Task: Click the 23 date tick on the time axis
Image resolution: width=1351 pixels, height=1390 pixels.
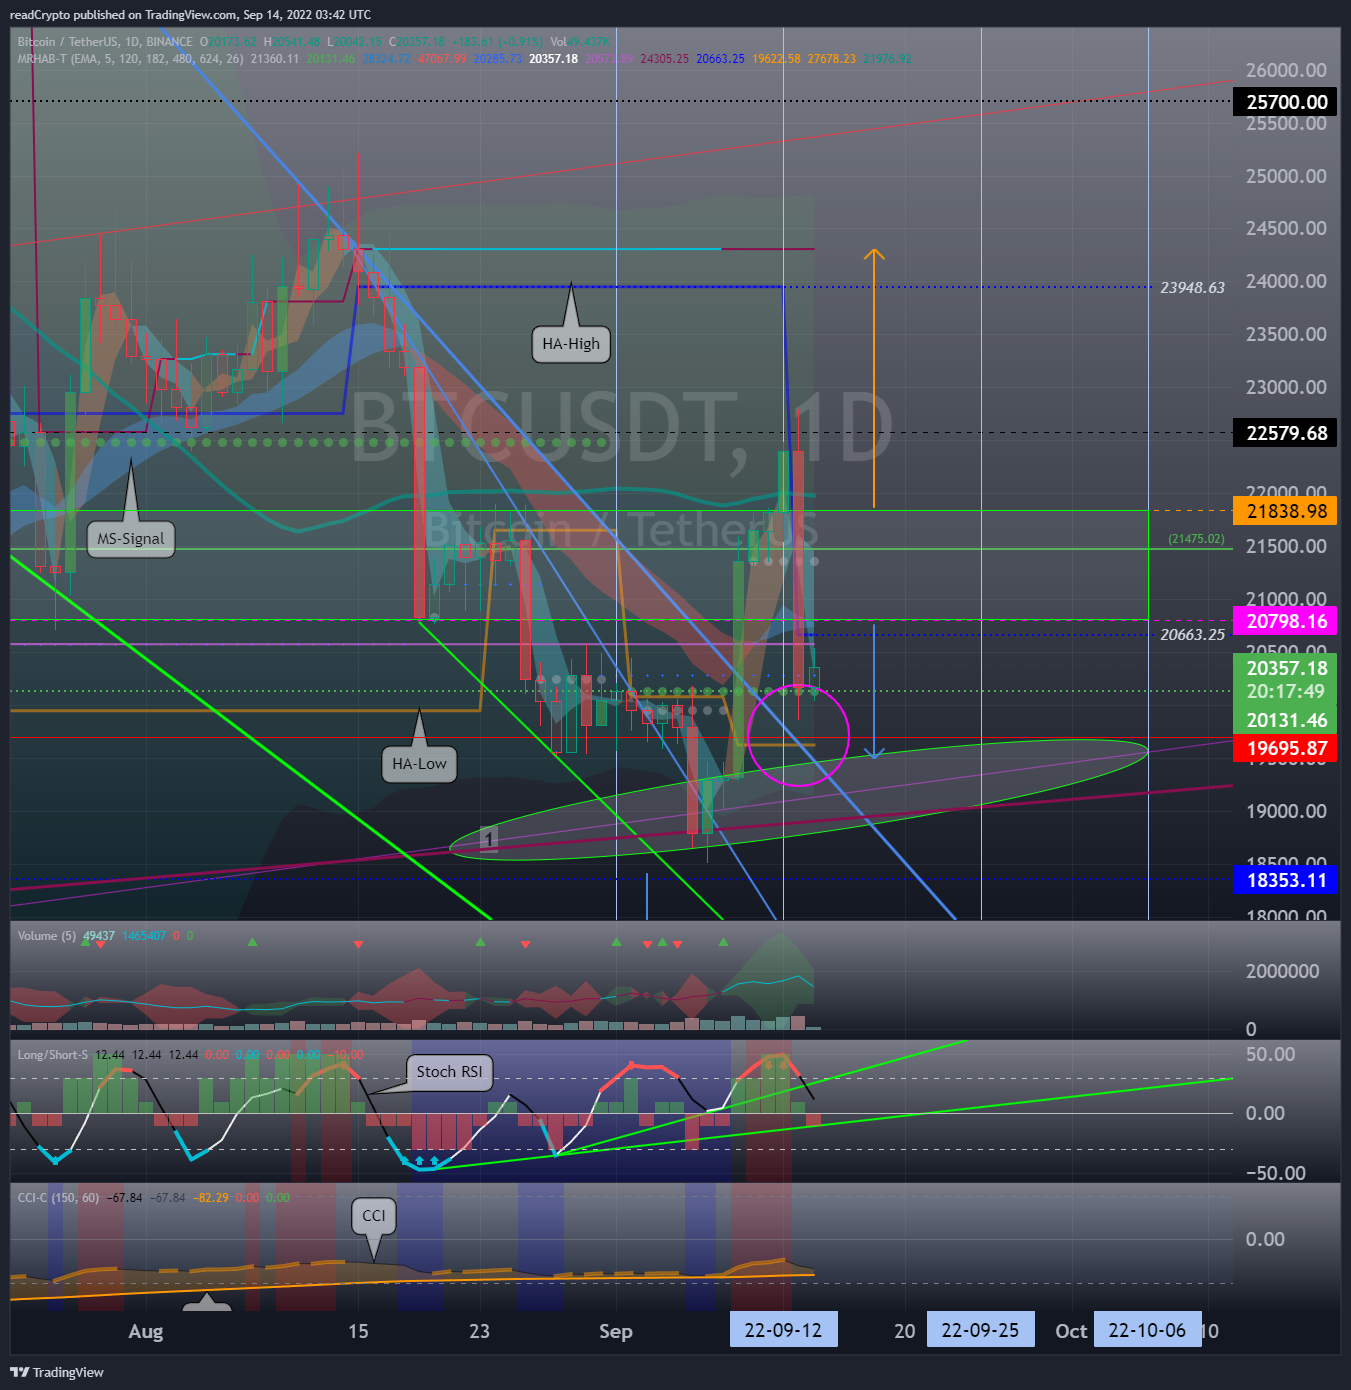Action: click(480, 1331)
